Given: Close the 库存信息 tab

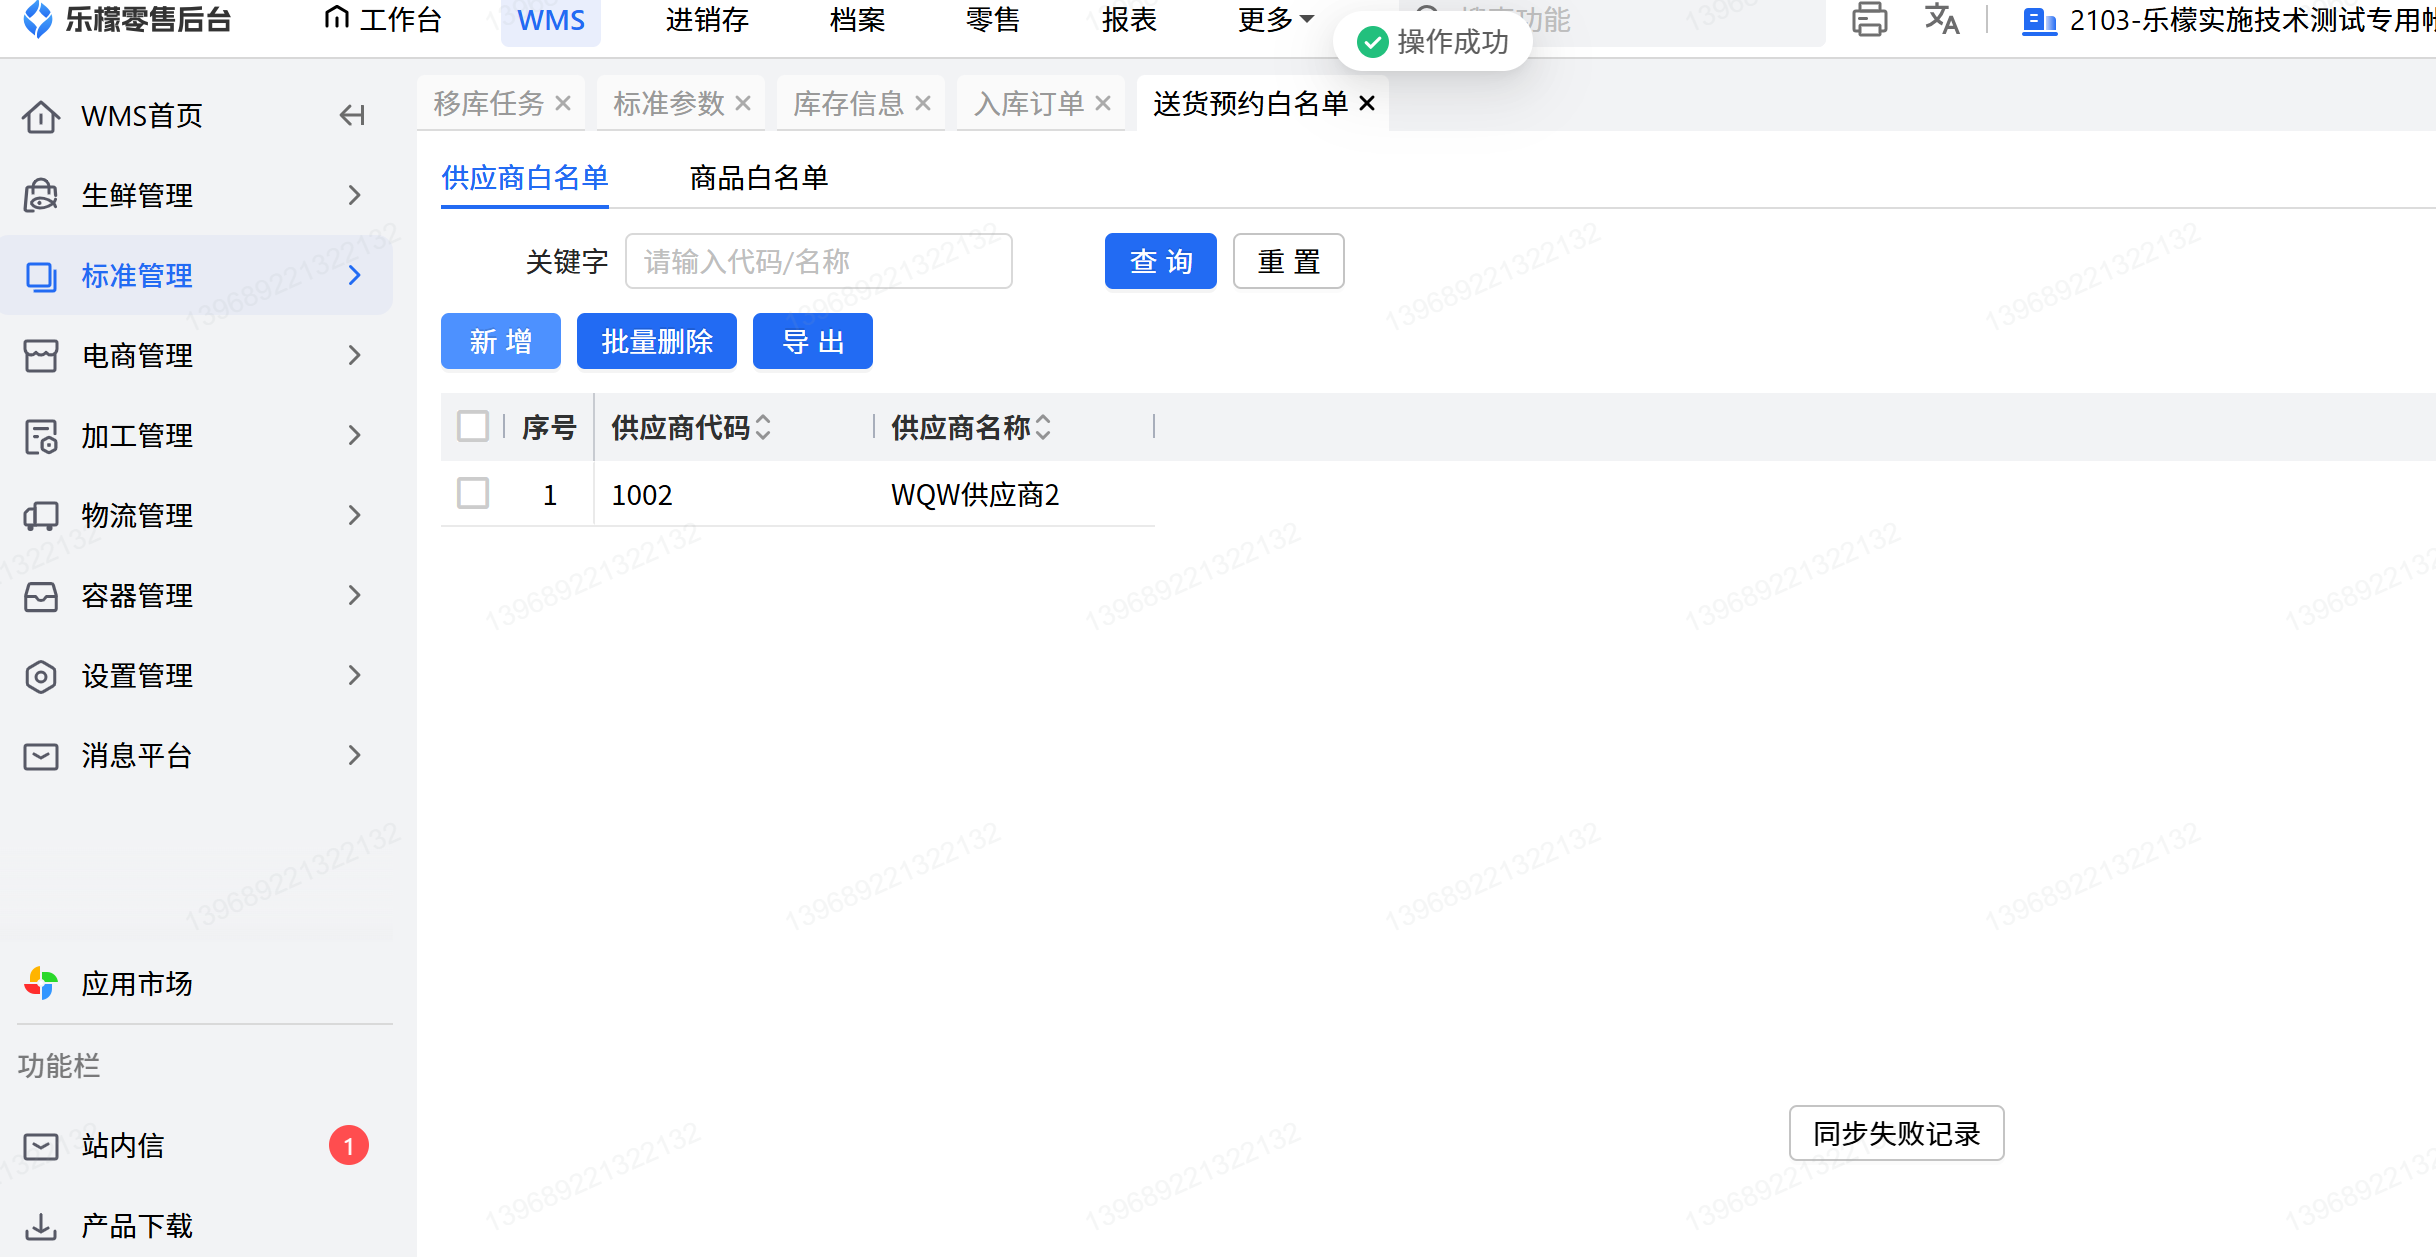Looking at the screenshot, I should pos(923,103).
